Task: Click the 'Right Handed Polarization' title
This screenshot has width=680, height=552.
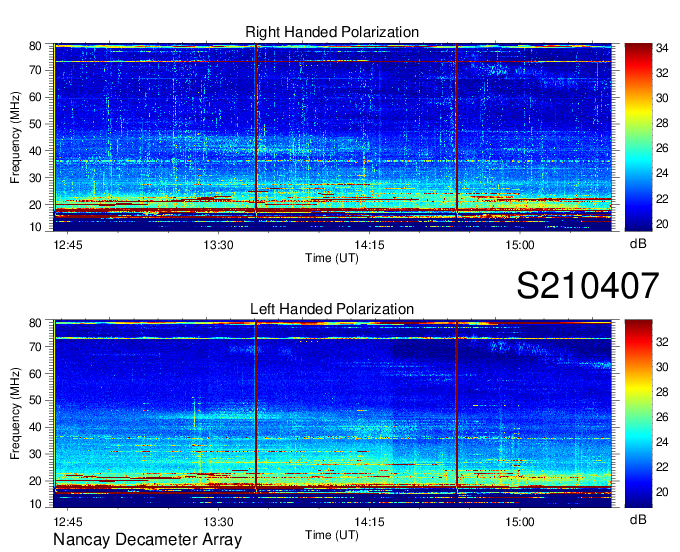Action: coord(332,32)
